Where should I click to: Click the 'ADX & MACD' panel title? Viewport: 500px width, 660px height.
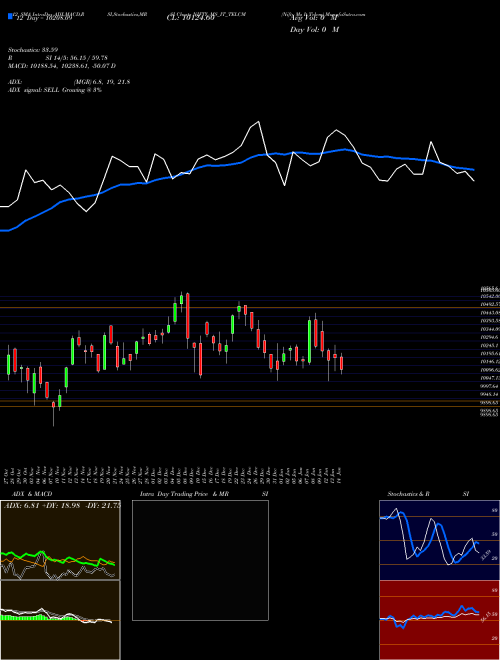pyautogui.click(x=32, y=494)
